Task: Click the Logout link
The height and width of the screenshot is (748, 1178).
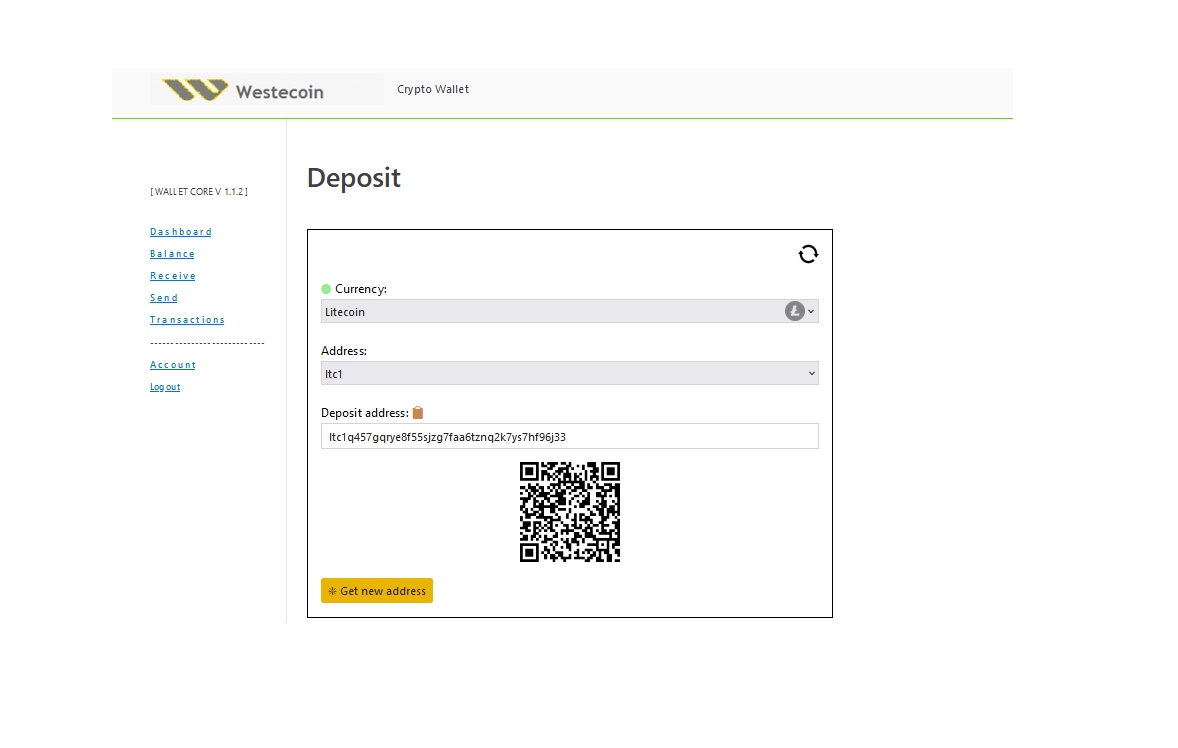Action: pos(165,387)
